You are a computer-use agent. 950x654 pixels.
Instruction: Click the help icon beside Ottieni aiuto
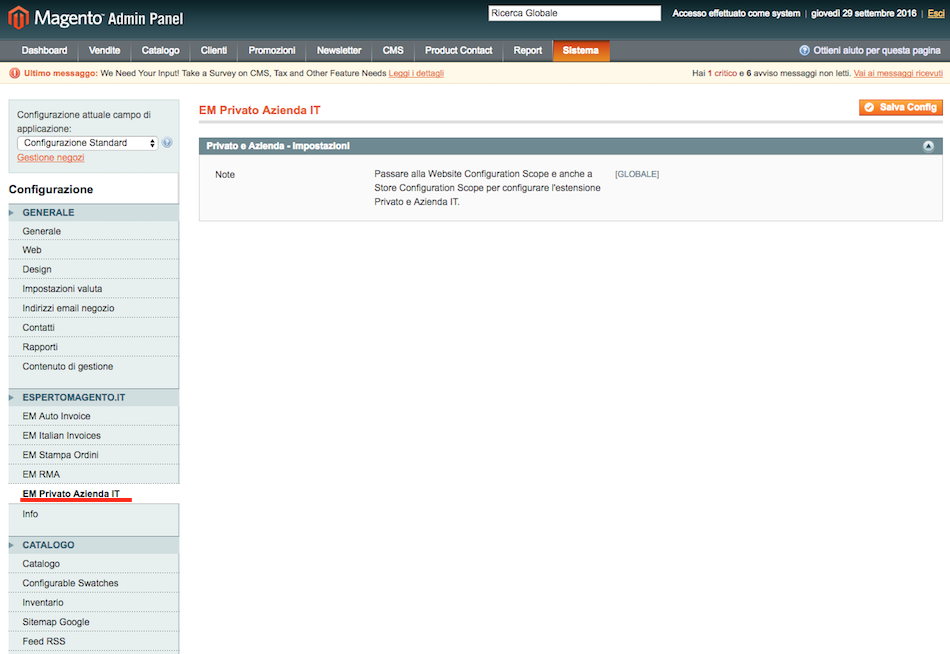coord(804,50)
